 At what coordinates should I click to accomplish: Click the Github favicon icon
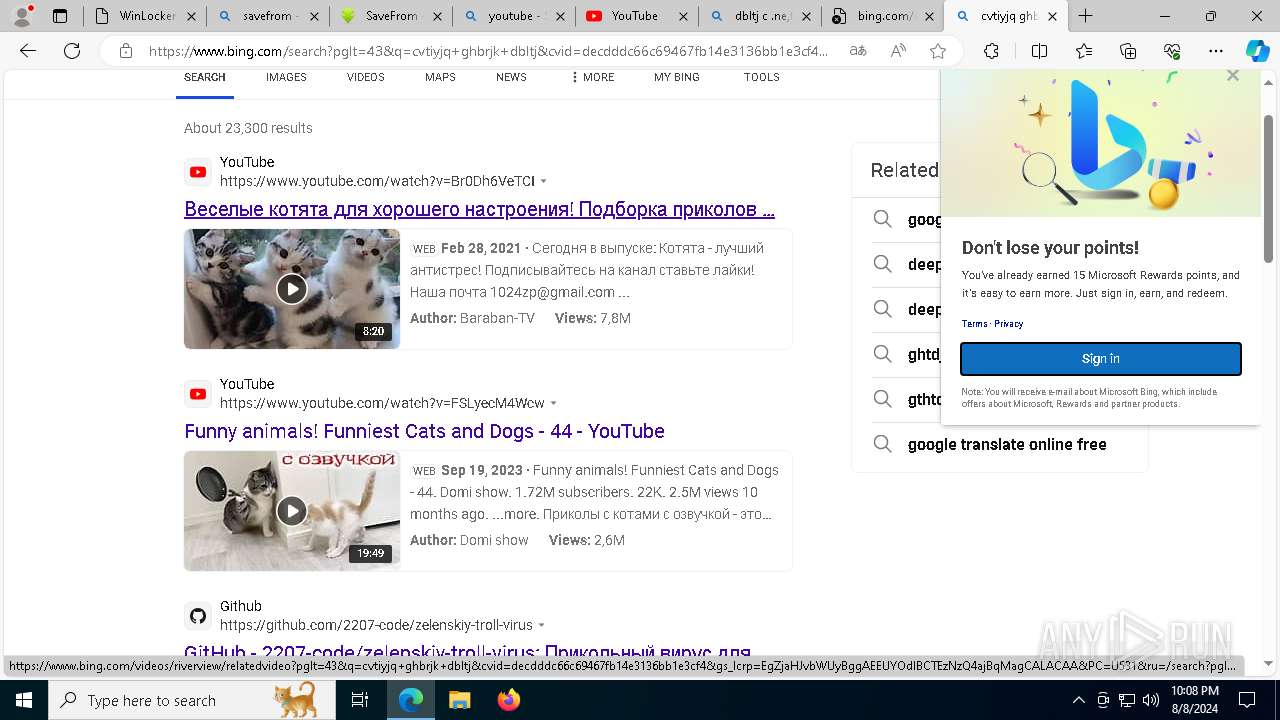[198, 616]
